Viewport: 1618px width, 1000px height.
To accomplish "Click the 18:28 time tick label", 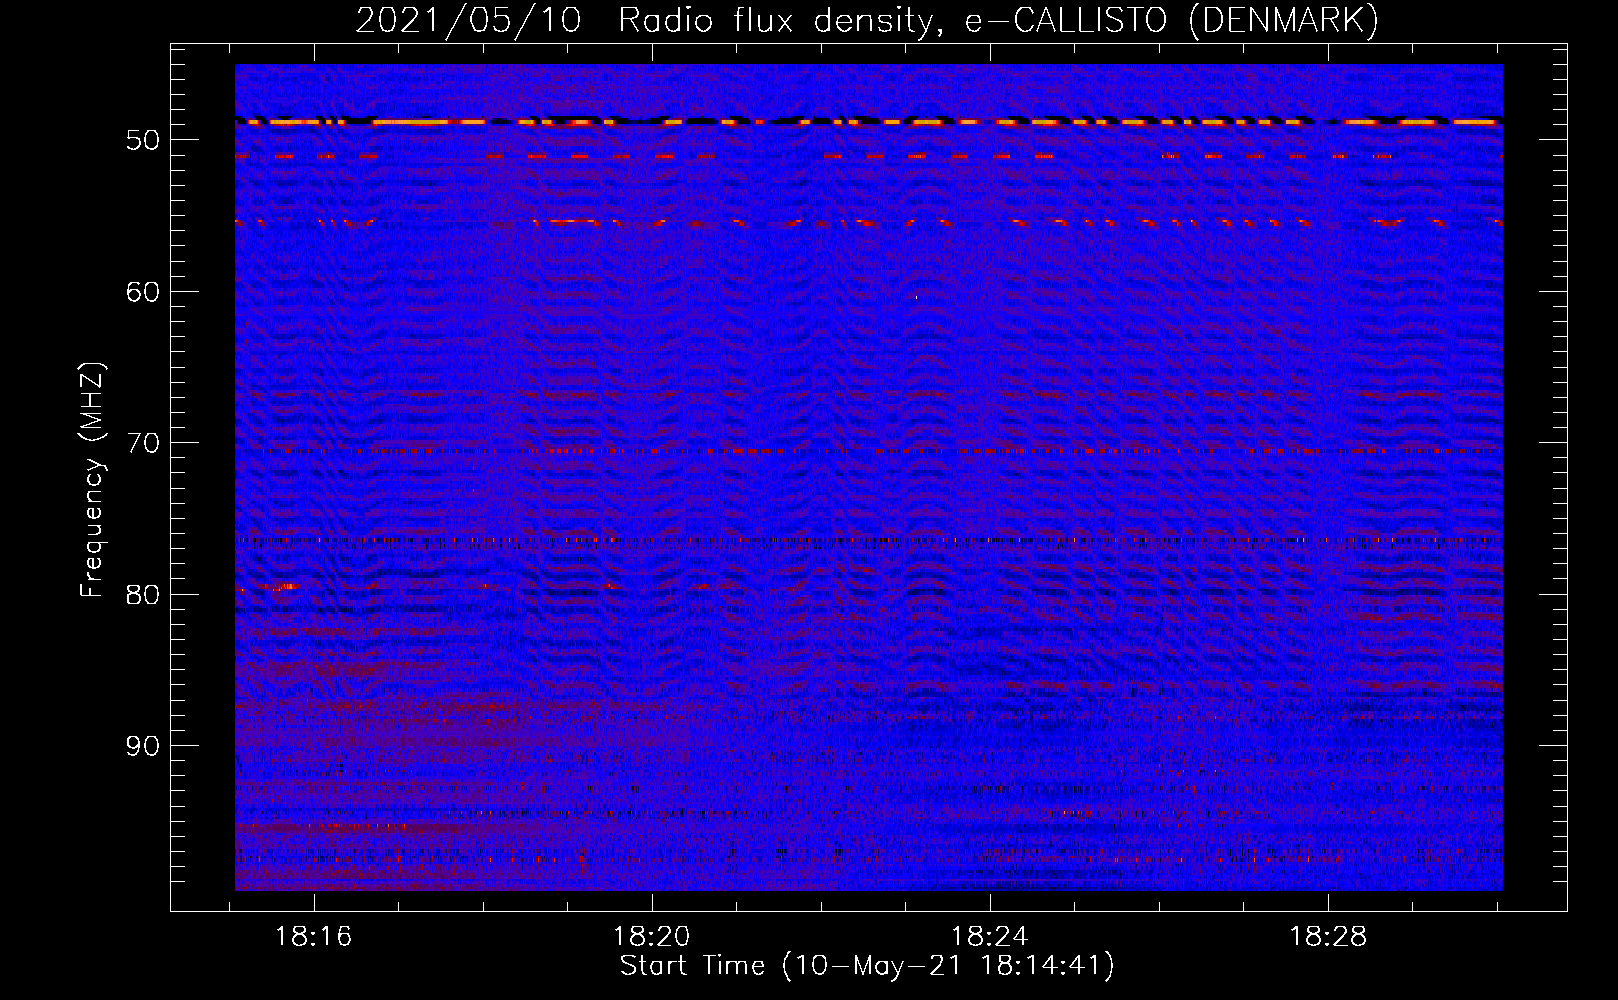I will (x=1328, y=937).
